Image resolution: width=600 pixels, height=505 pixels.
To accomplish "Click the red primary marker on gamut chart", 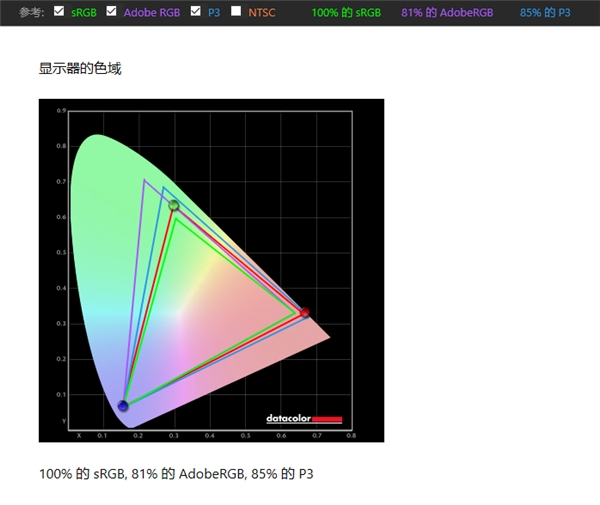I will [305, 312].
